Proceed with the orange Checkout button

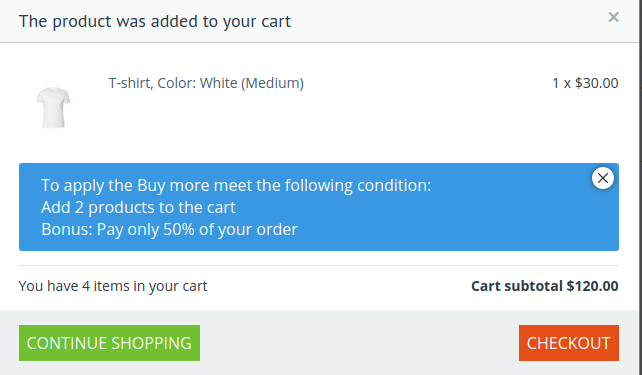(x=569, y=343)
